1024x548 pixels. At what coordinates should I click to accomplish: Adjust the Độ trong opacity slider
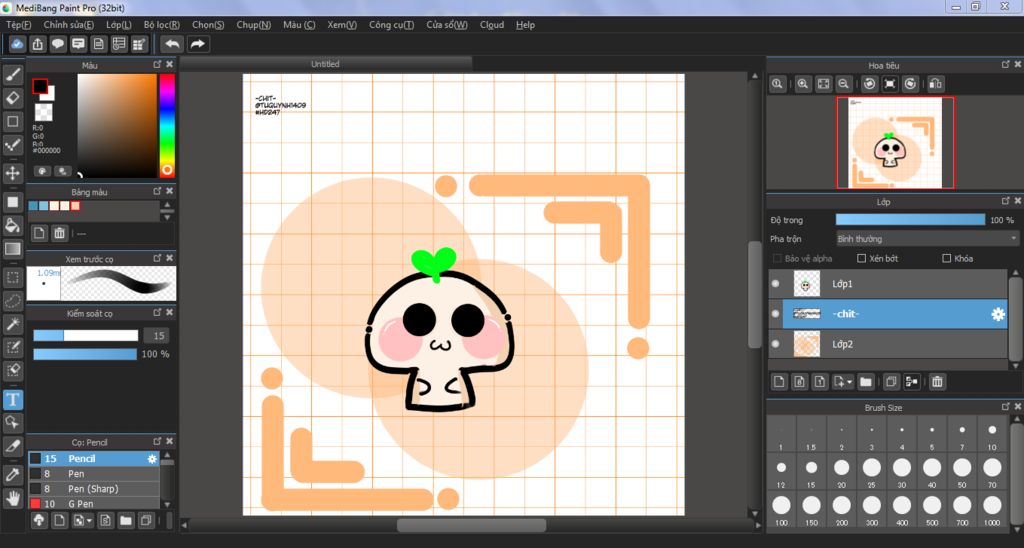click(910, 220)
